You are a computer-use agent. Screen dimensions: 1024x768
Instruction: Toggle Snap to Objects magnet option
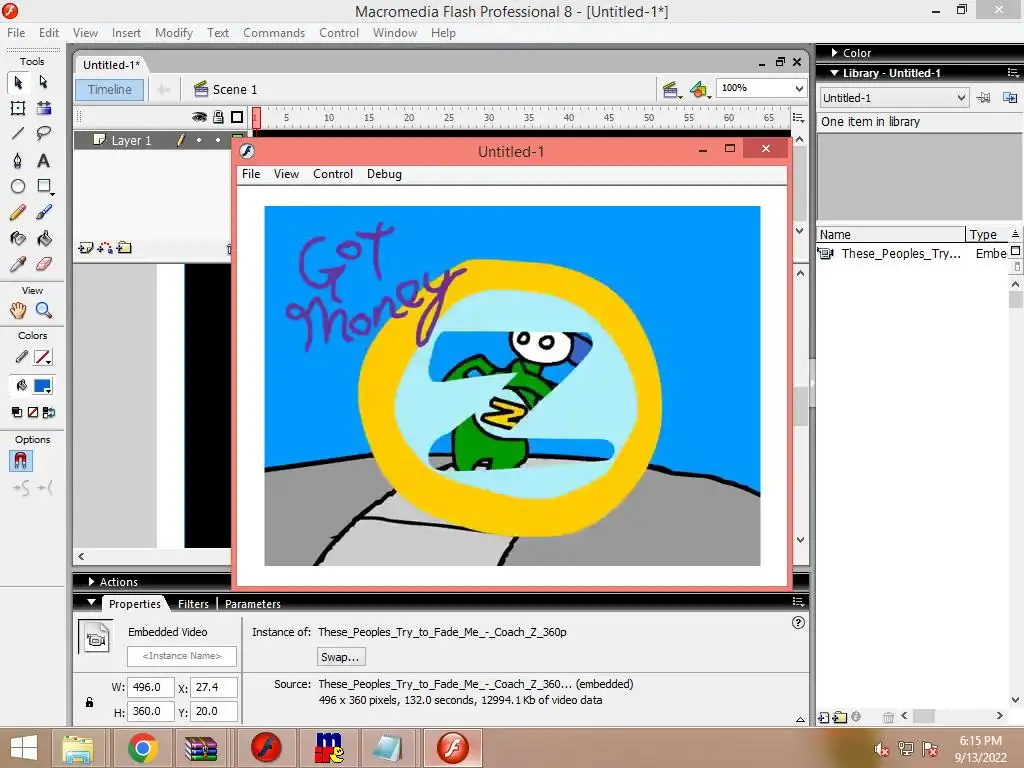(20, 462)
